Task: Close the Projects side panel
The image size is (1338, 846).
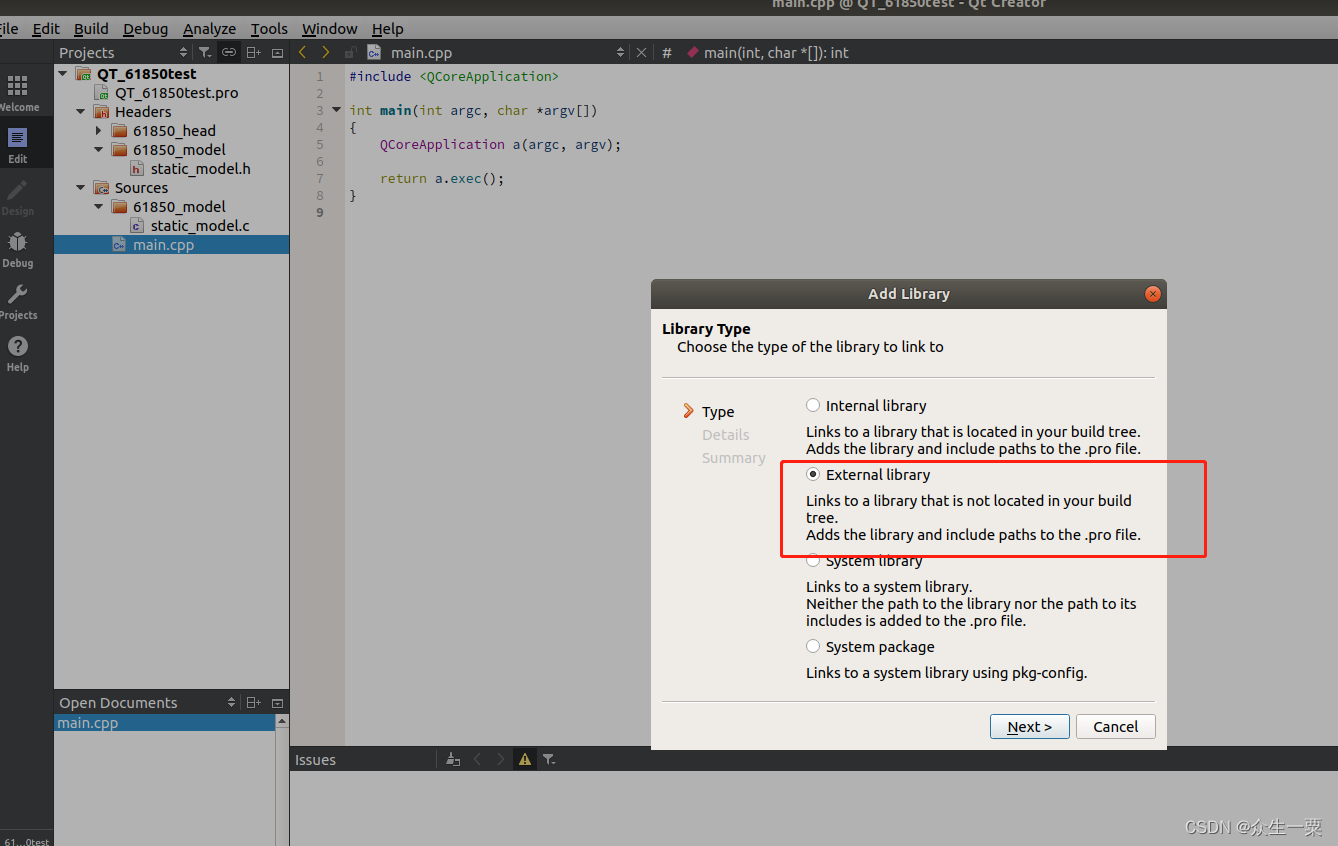Action: click(x=277, y=52)
